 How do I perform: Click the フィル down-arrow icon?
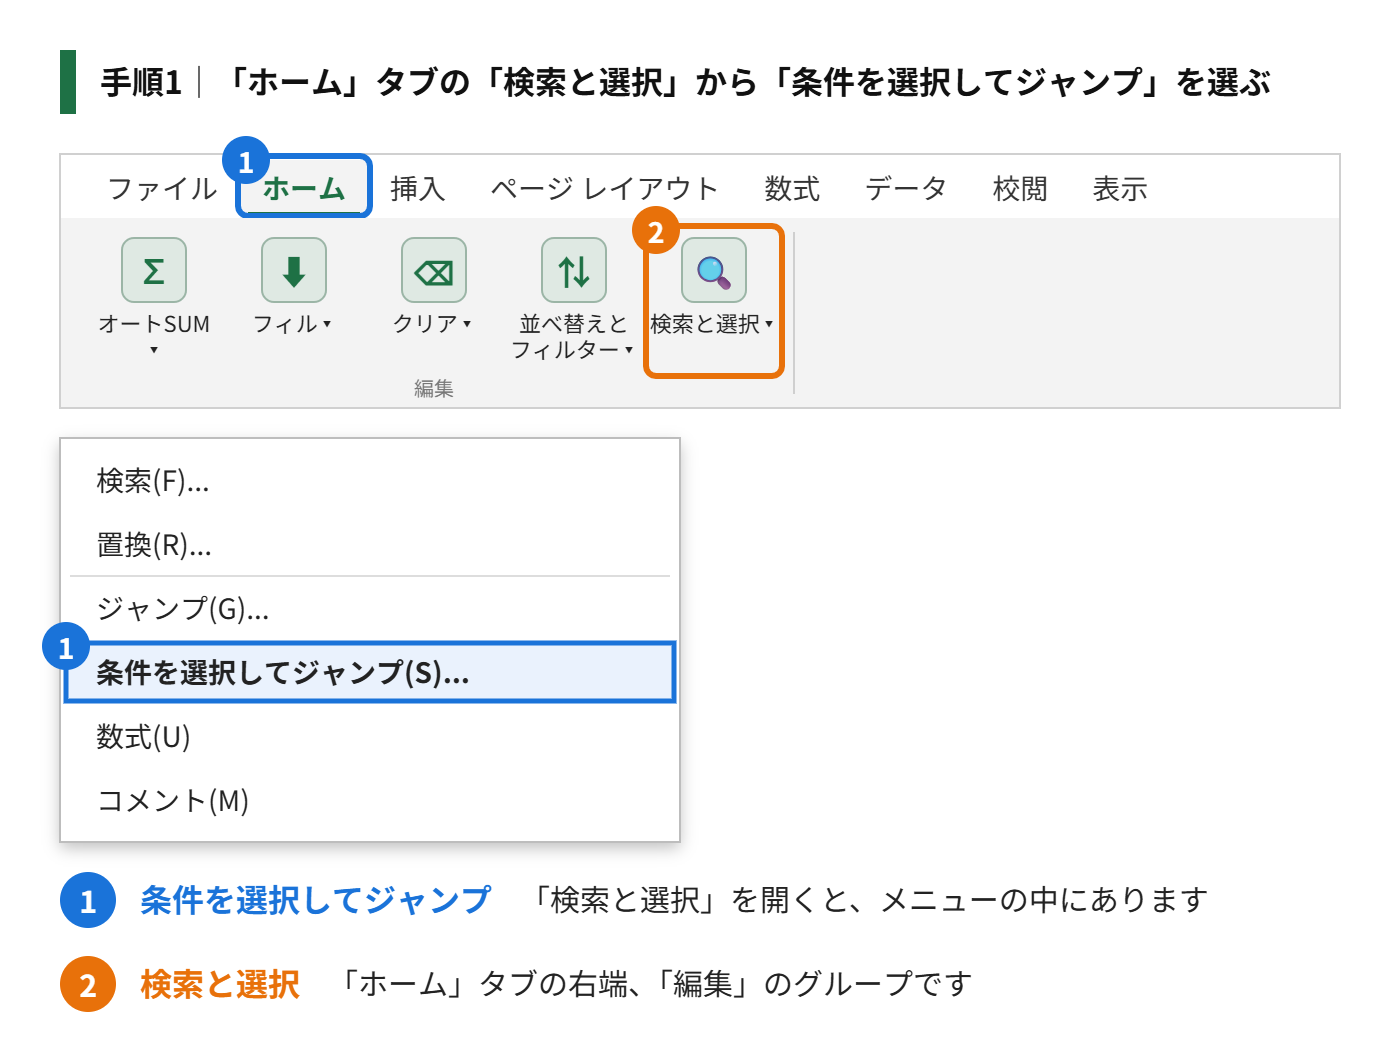pyautogui.click(x=294, y=270)
